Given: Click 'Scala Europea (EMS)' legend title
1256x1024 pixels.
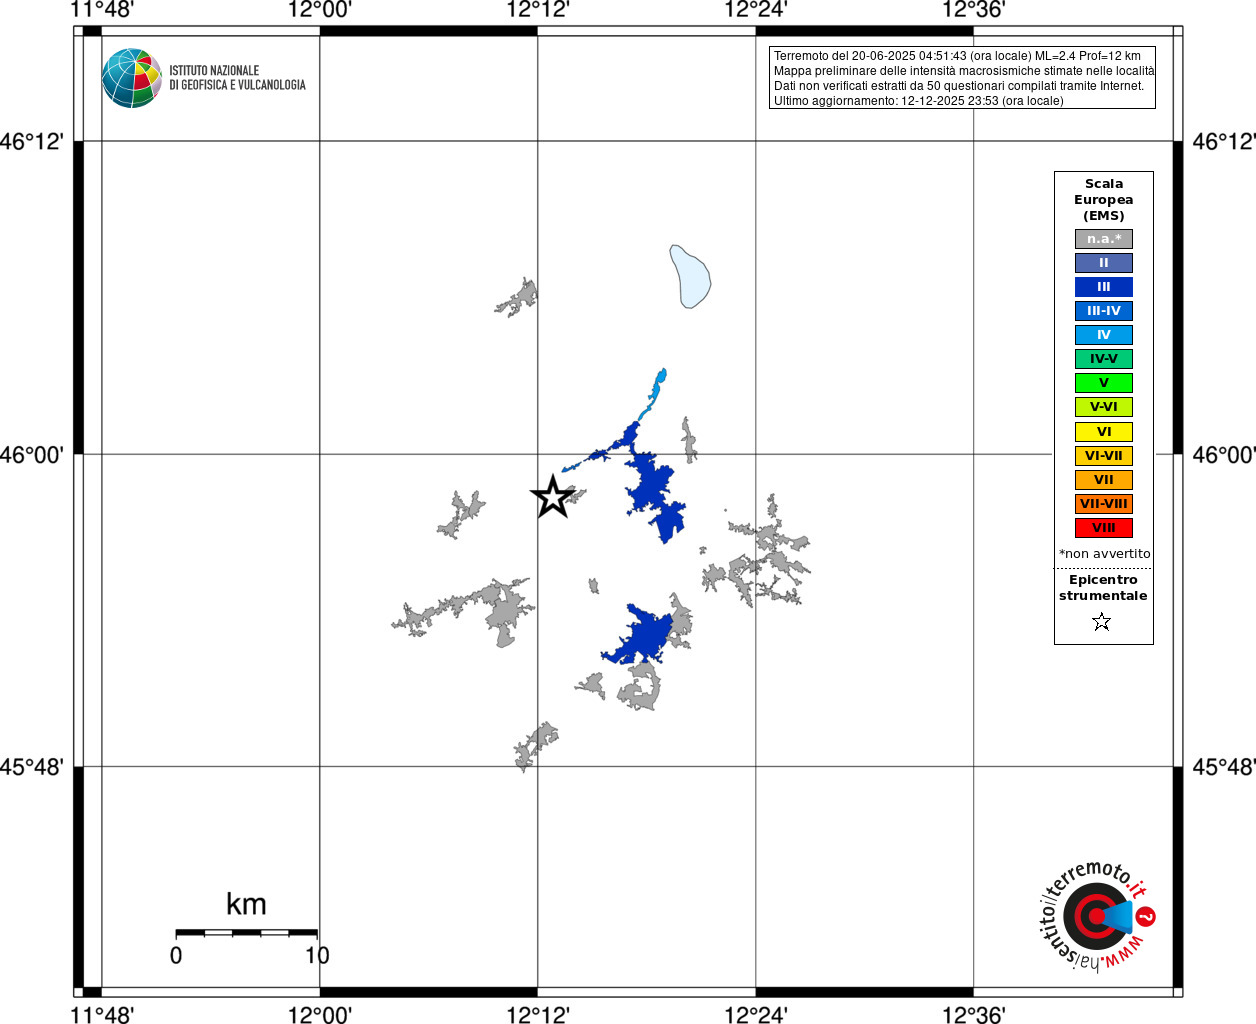Looking at the screenshot, I should (1104, 200).
